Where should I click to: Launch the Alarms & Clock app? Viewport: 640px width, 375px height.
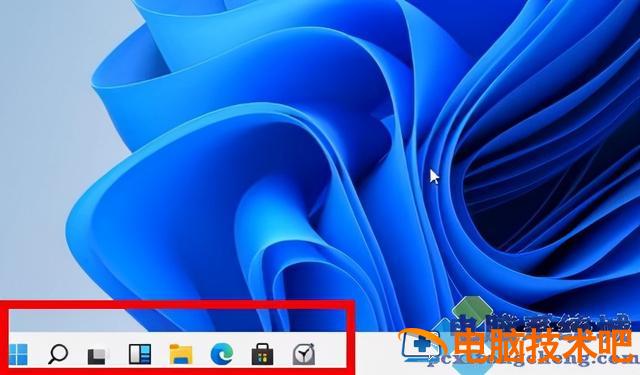coord(304,354)
